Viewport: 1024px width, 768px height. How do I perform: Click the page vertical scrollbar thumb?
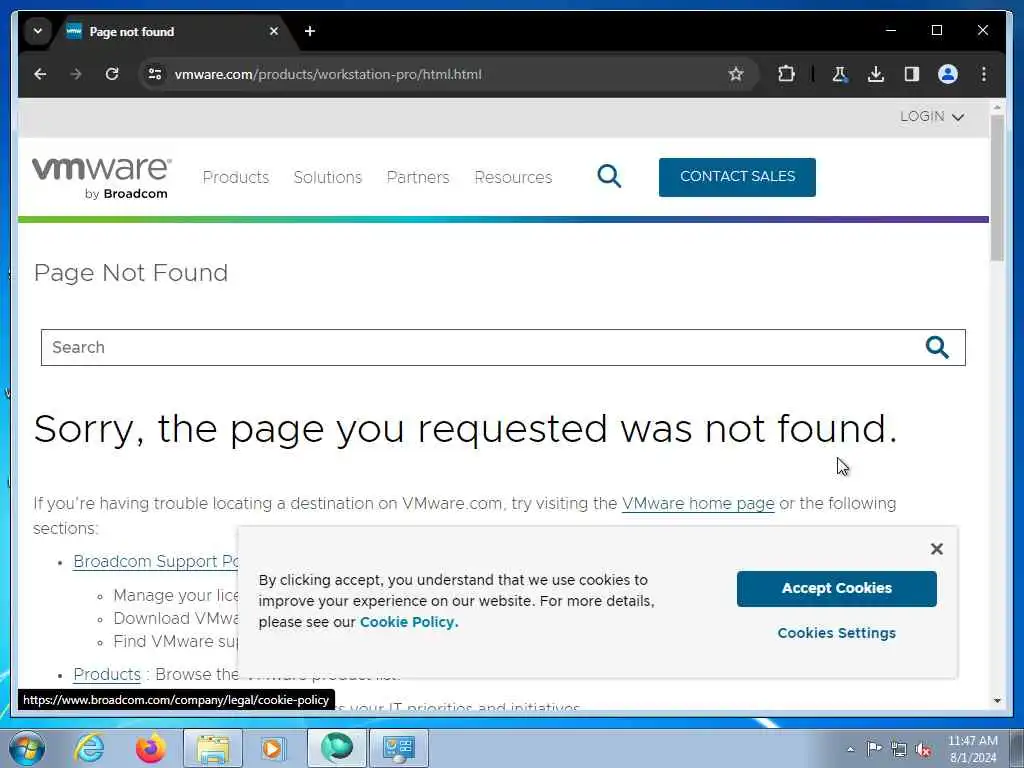tap(997, 188)
